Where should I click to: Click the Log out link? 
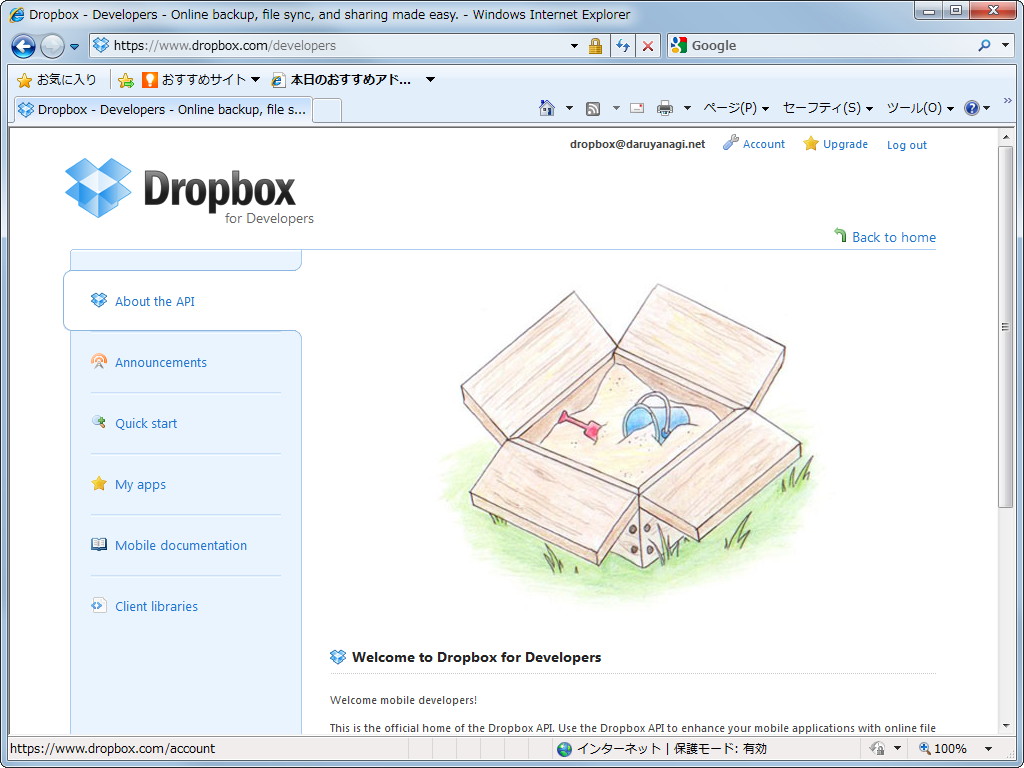tap(906, 145)
